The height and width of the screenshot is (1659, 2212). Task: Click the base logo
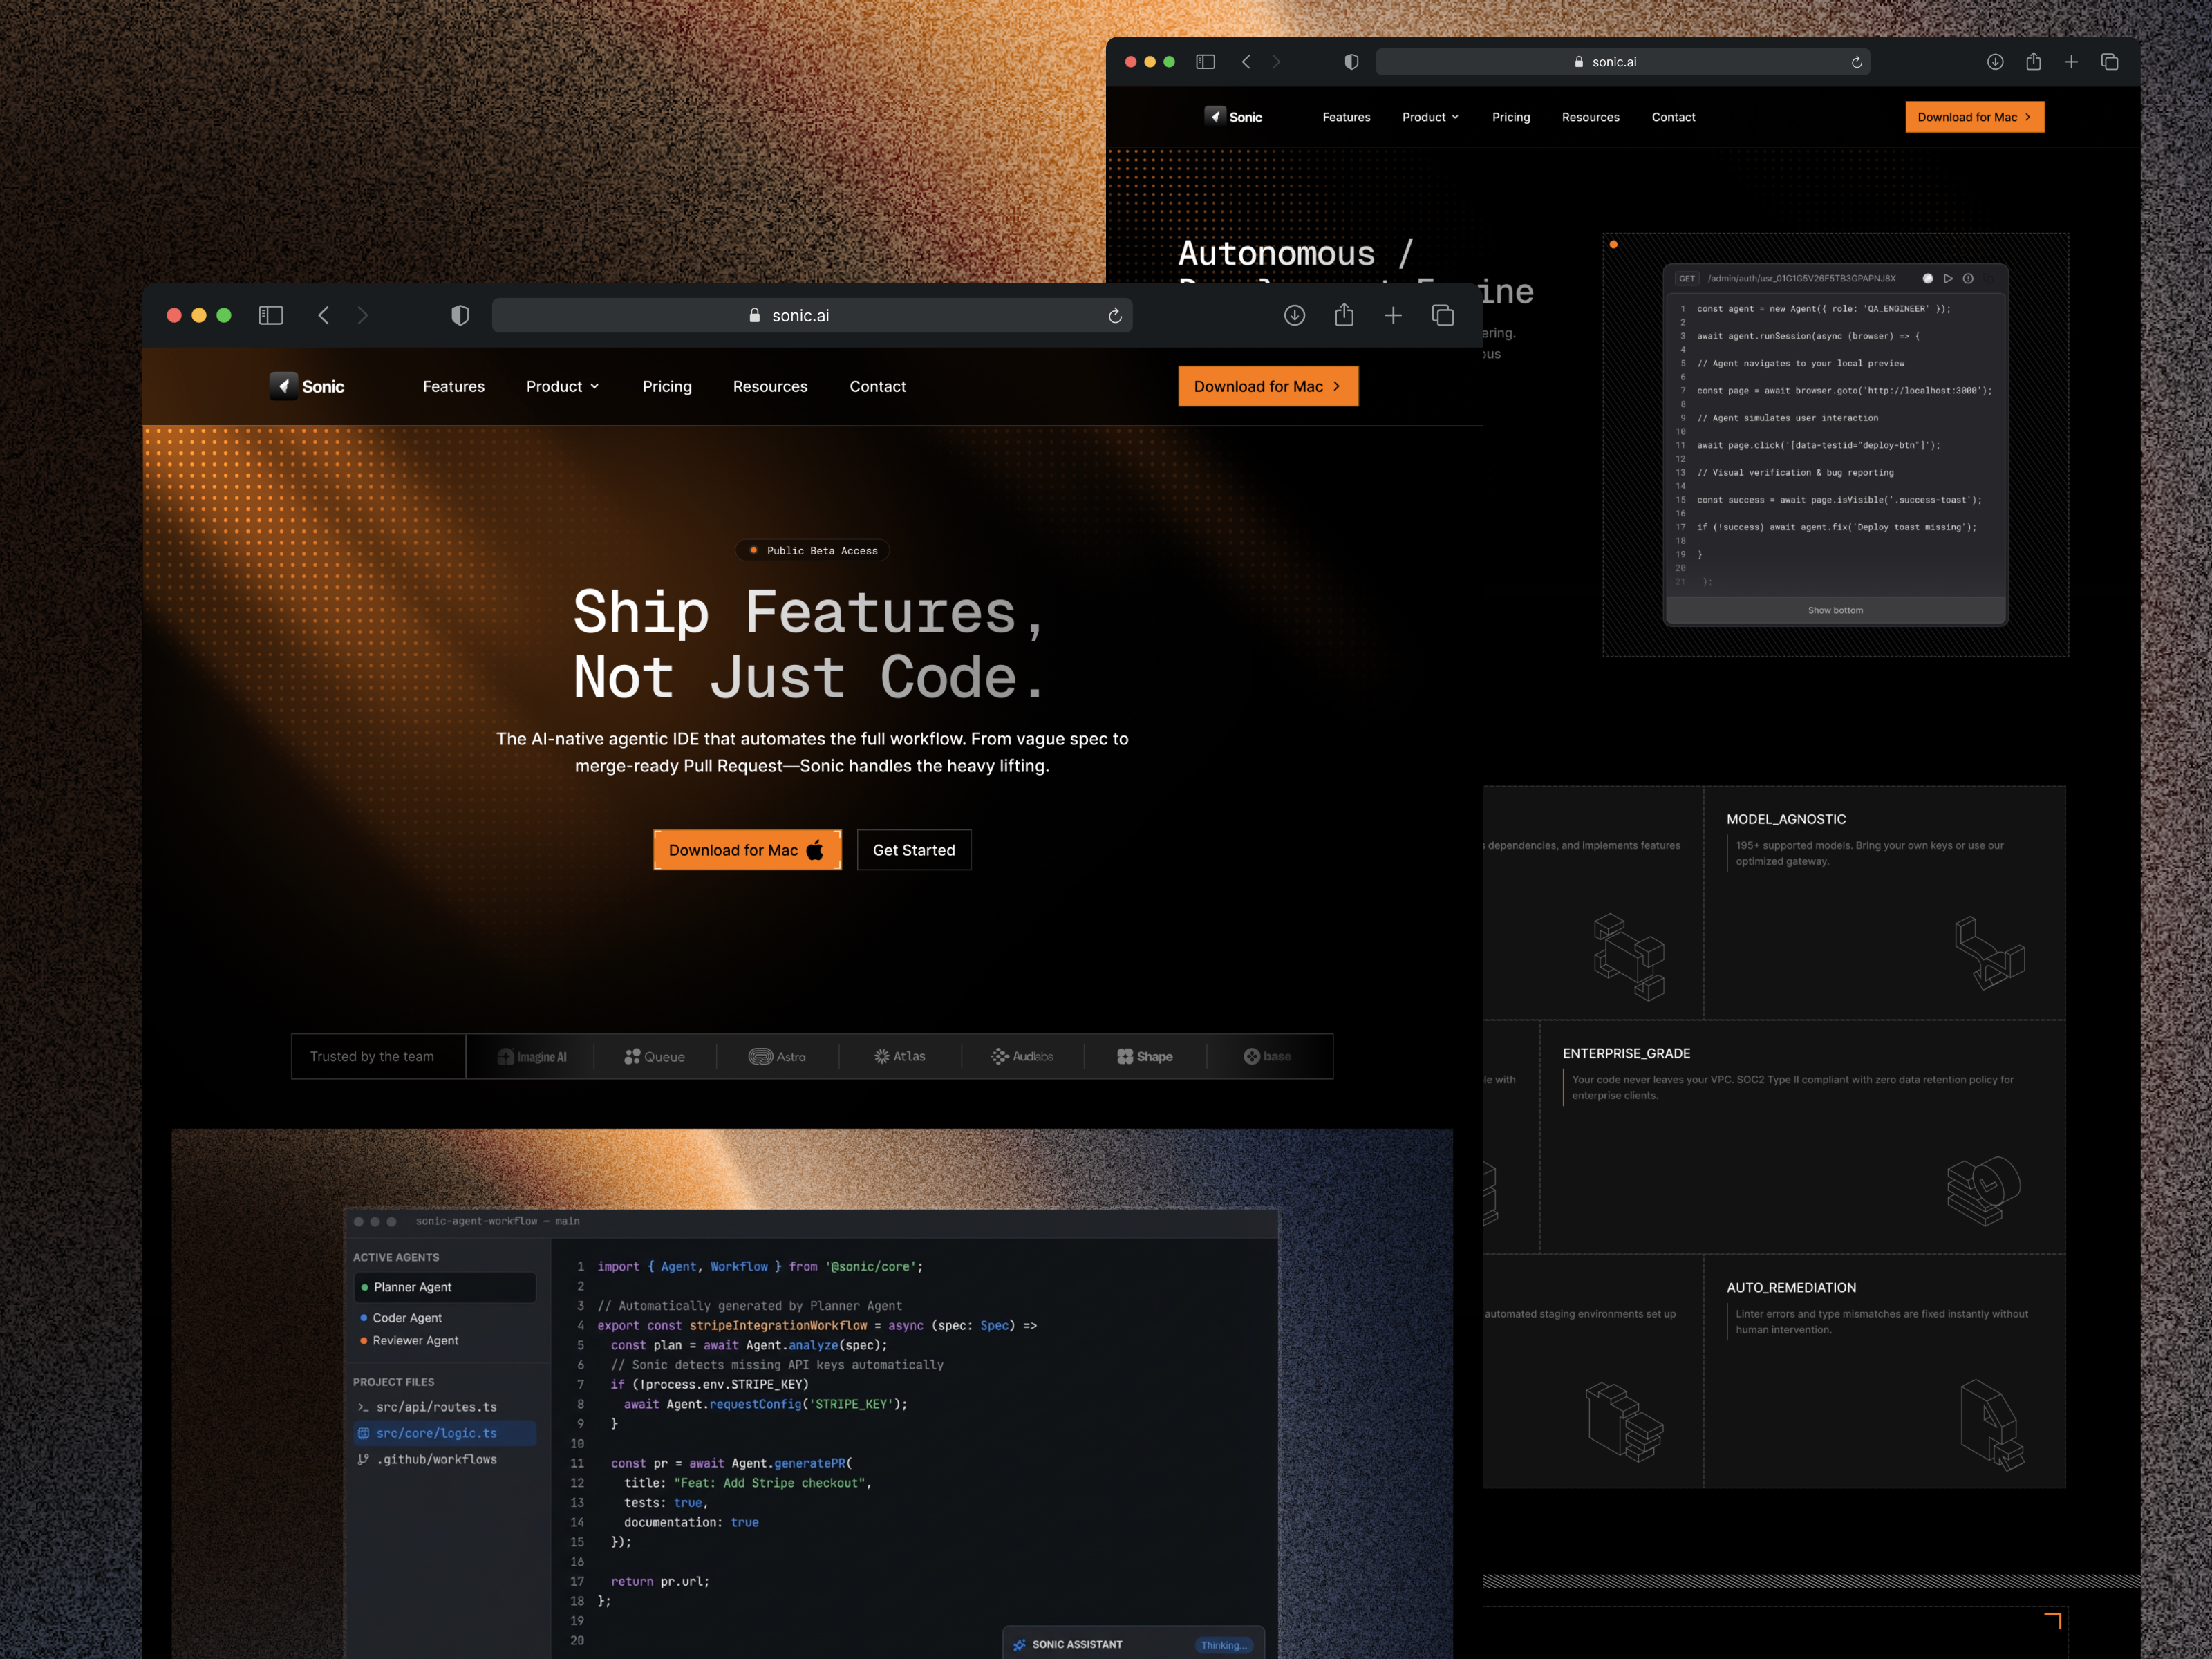pyautogui.click(x=1267, y=1057)
